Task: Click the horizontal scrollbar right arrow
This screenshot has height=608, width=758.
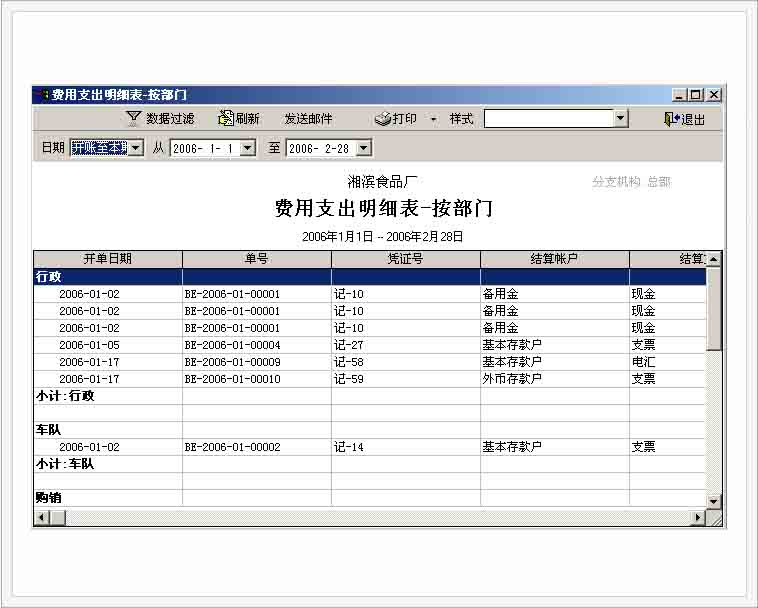Action: [x=698, y=517]
